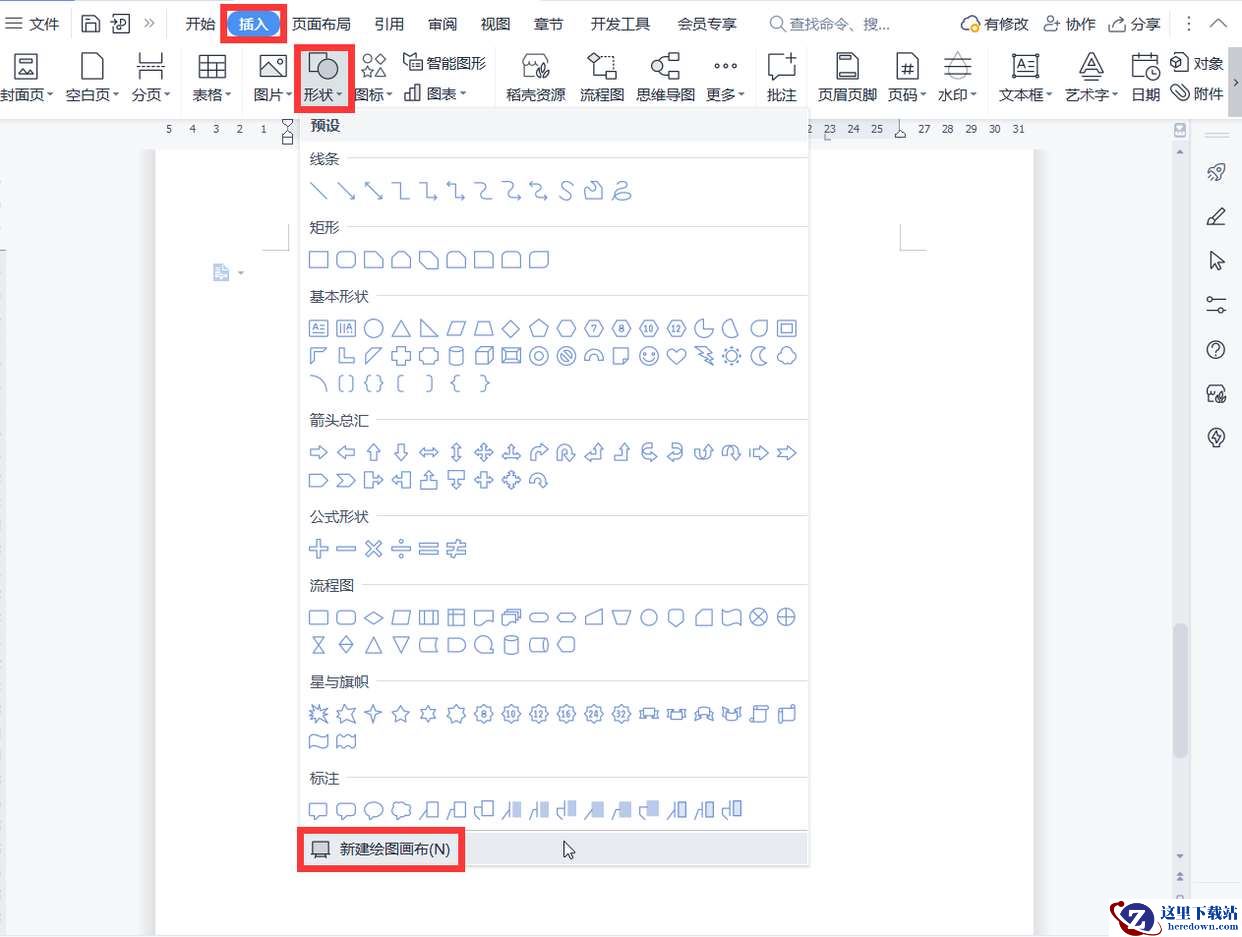Click the 有修改 status button
This screenshot has height=937, width=1242.
(994, 24)
